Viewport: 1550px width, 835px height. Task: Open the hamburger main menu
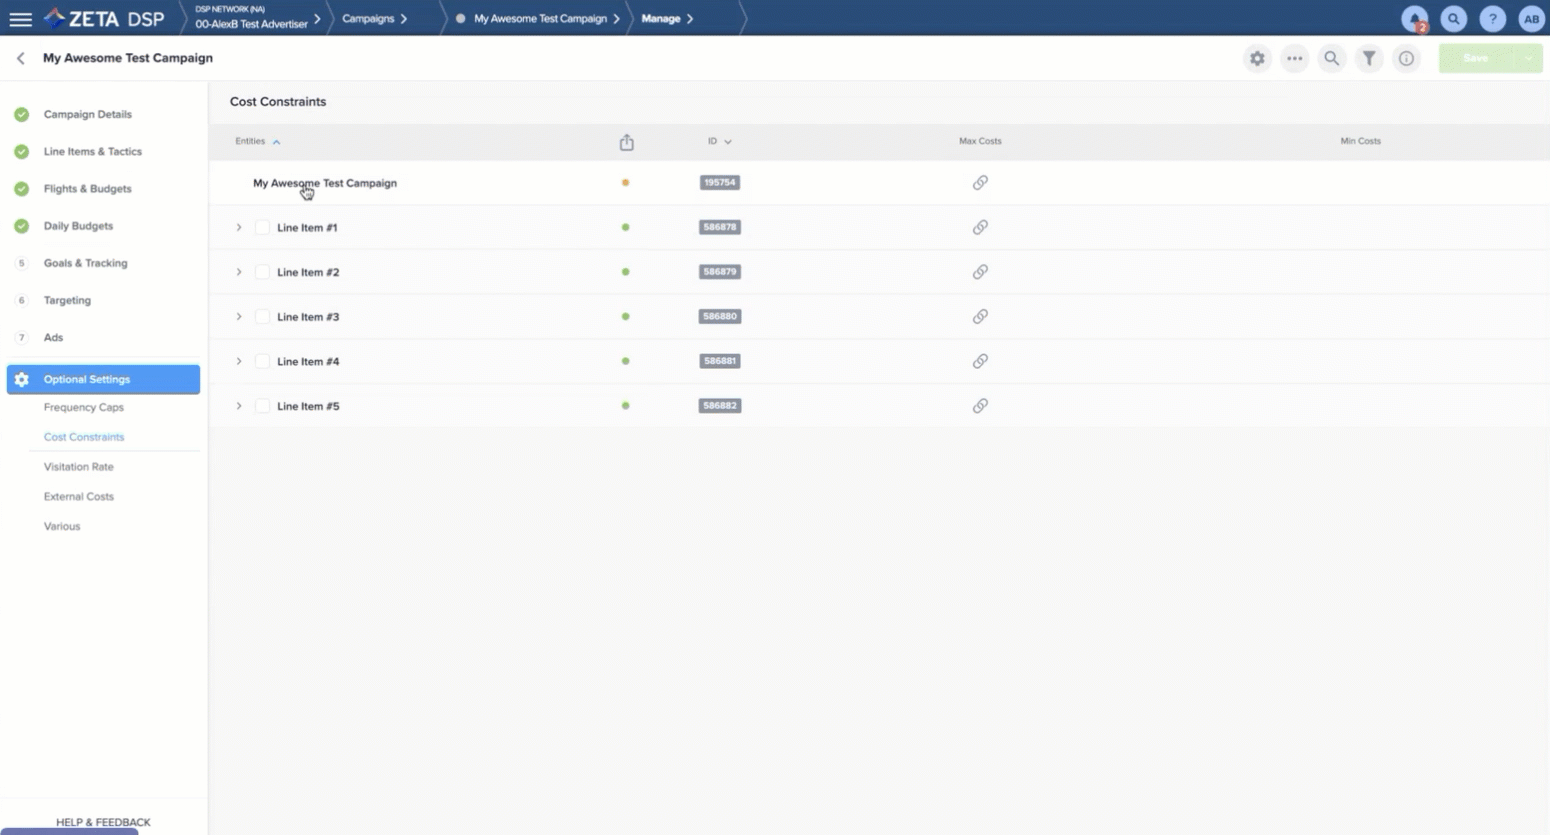coord(20,19)
